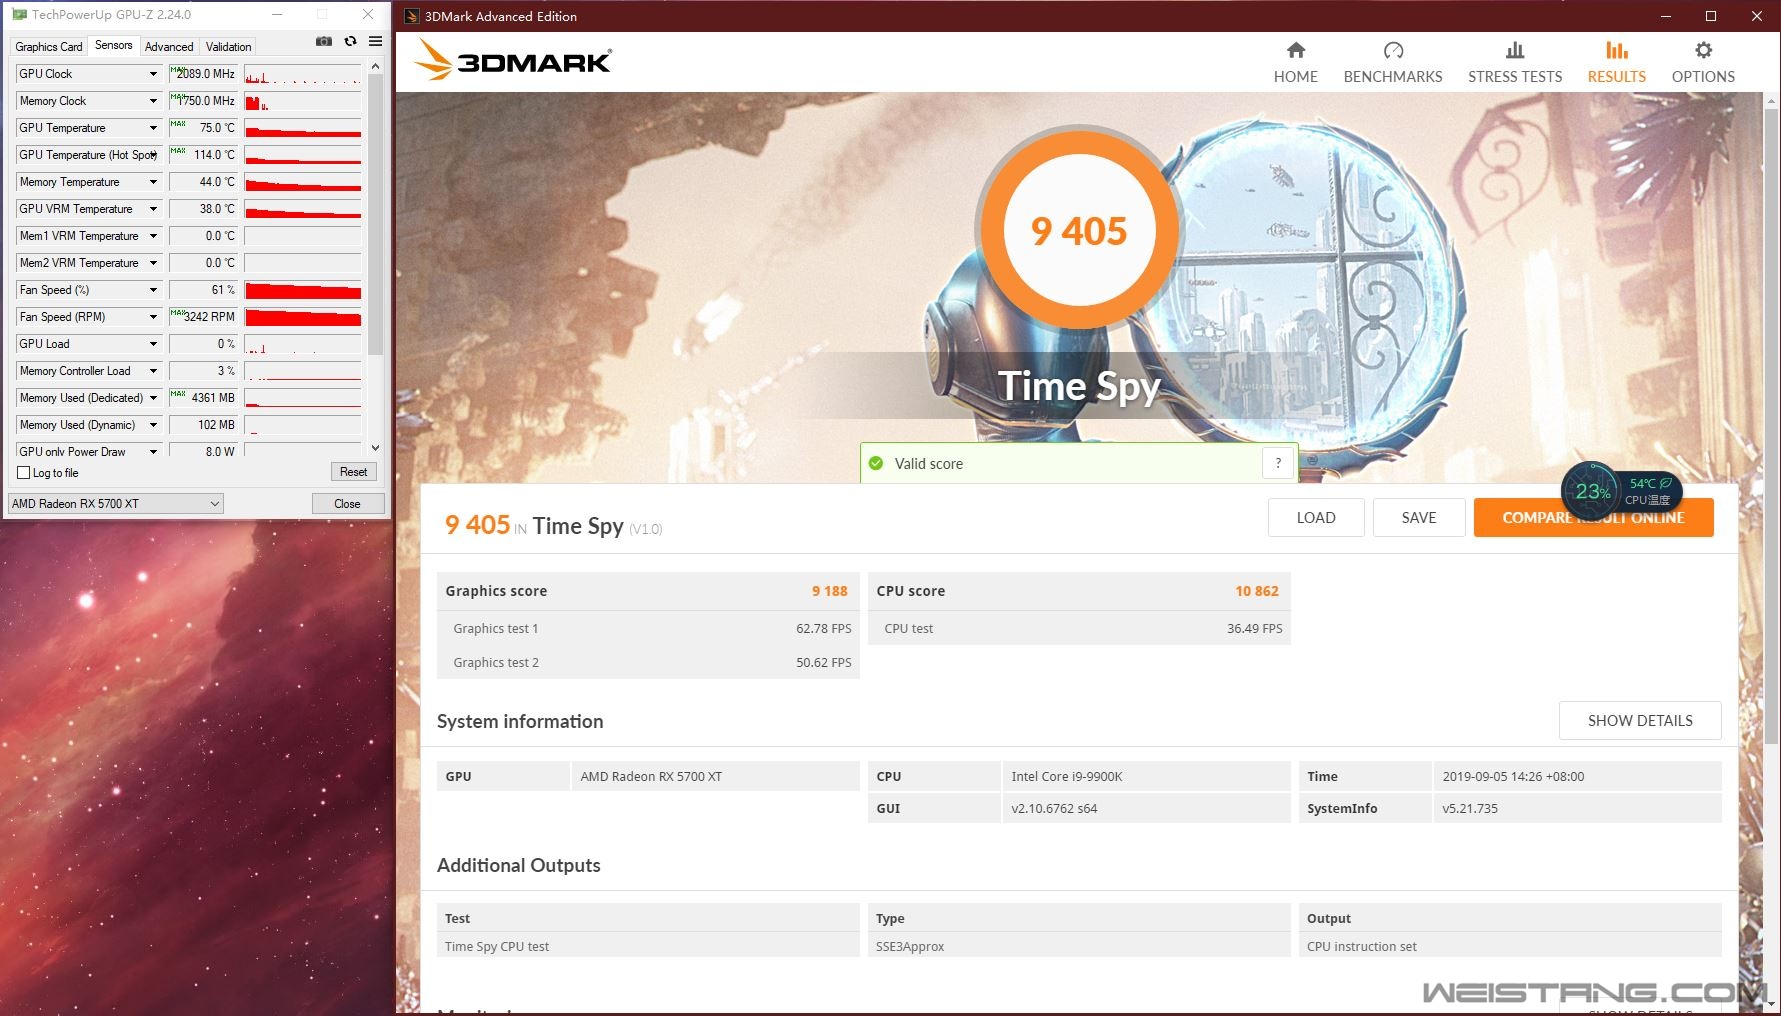Expand the GPU Load sensor dropdown
Viewport: 1781px width, 1016px height.
(153, 344)
